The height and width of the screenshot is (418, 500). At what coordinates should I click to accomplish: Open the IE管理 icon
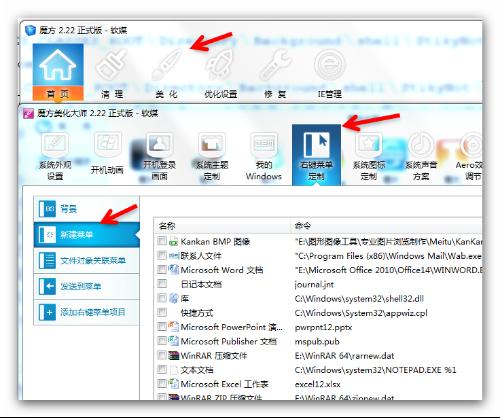tap(329, 65)
